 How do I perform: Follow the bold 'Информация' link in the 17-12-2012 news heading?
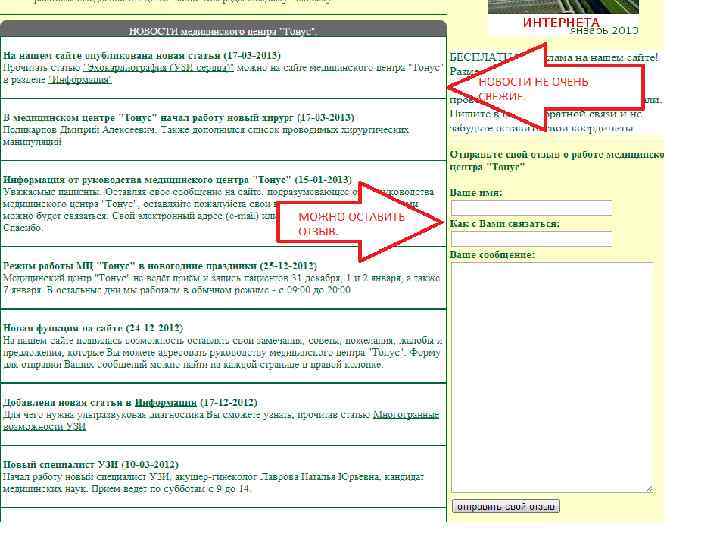(165, 403)
